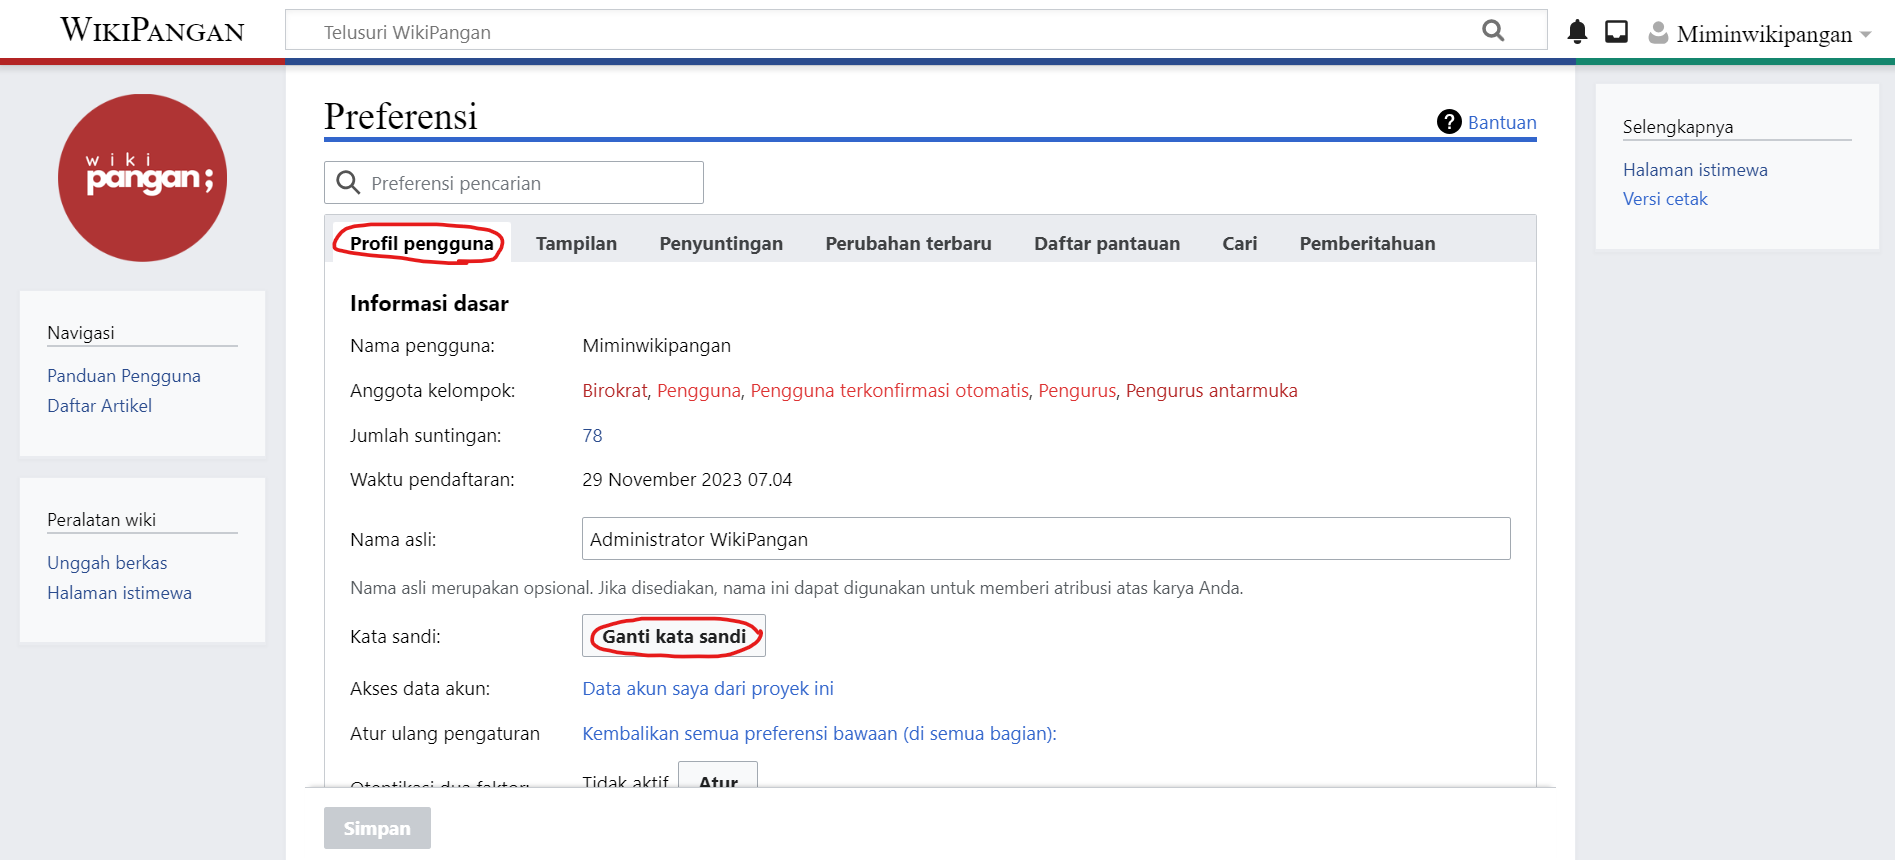Click the notification bell icon
Screen dimensions: 1895x860
(x=1577, y=32)
